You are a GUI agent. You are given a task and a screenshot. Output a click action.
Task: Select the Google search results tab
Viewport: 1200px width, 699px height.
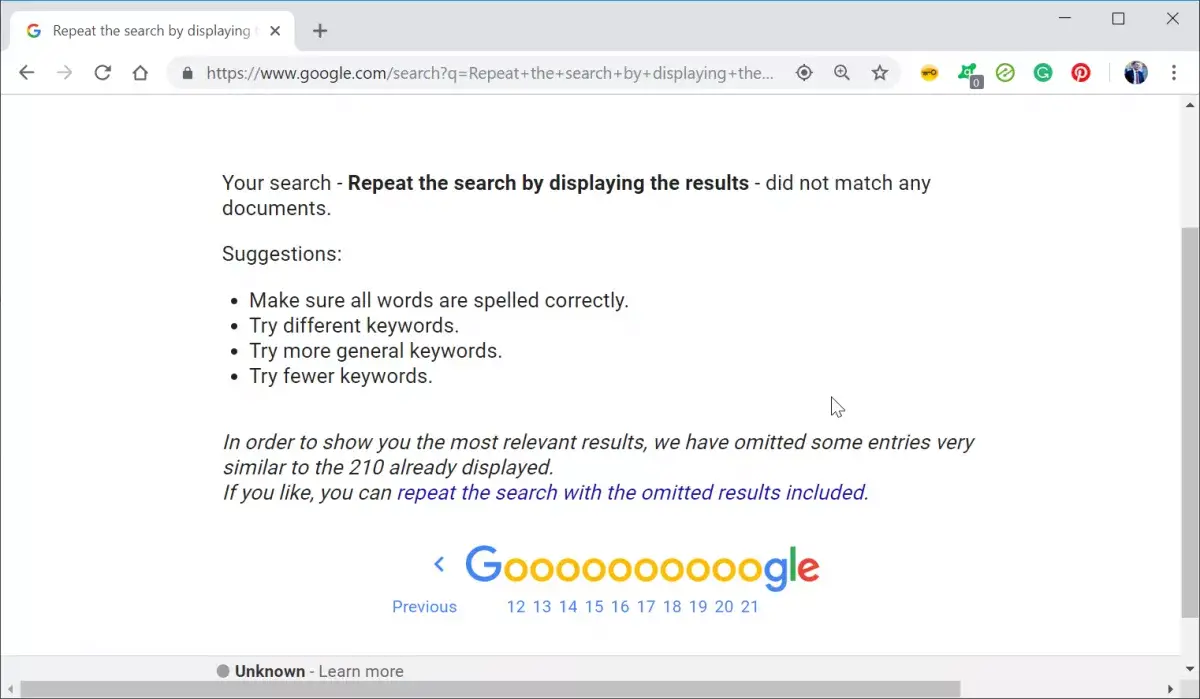150,31
